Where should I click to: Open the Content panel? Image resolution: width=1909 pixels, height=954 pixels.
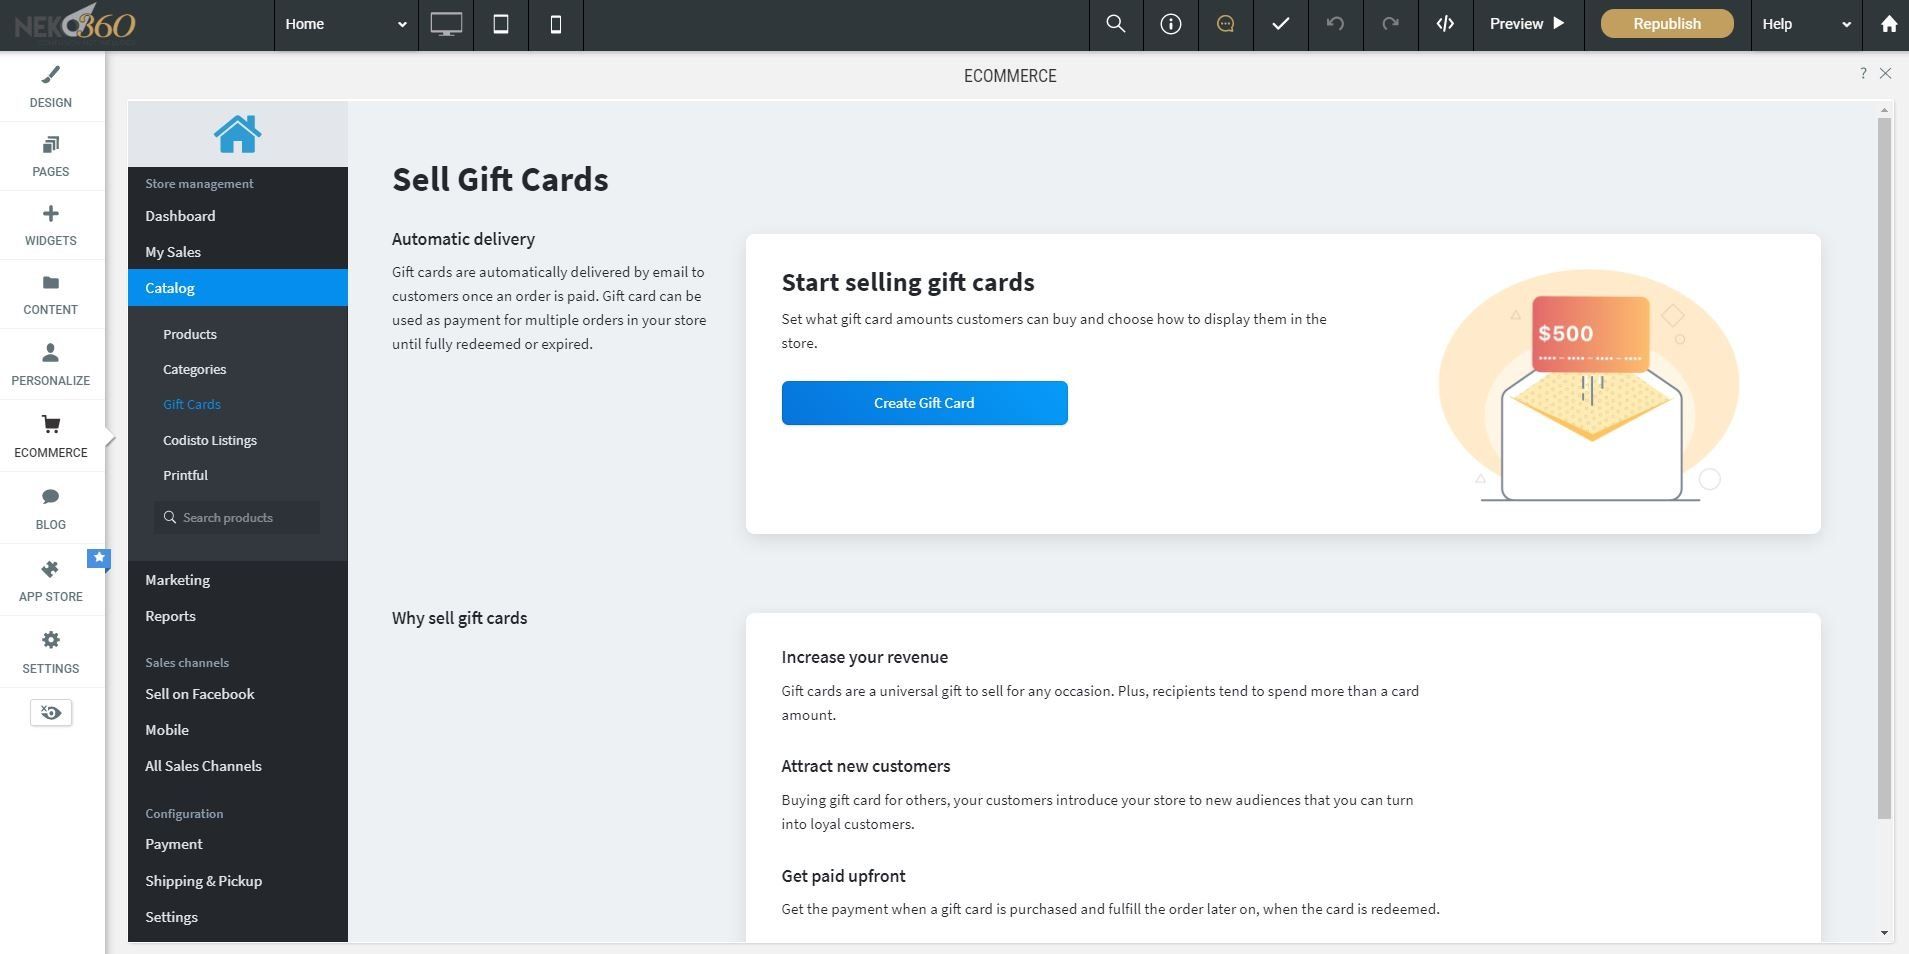coord(51,294)
